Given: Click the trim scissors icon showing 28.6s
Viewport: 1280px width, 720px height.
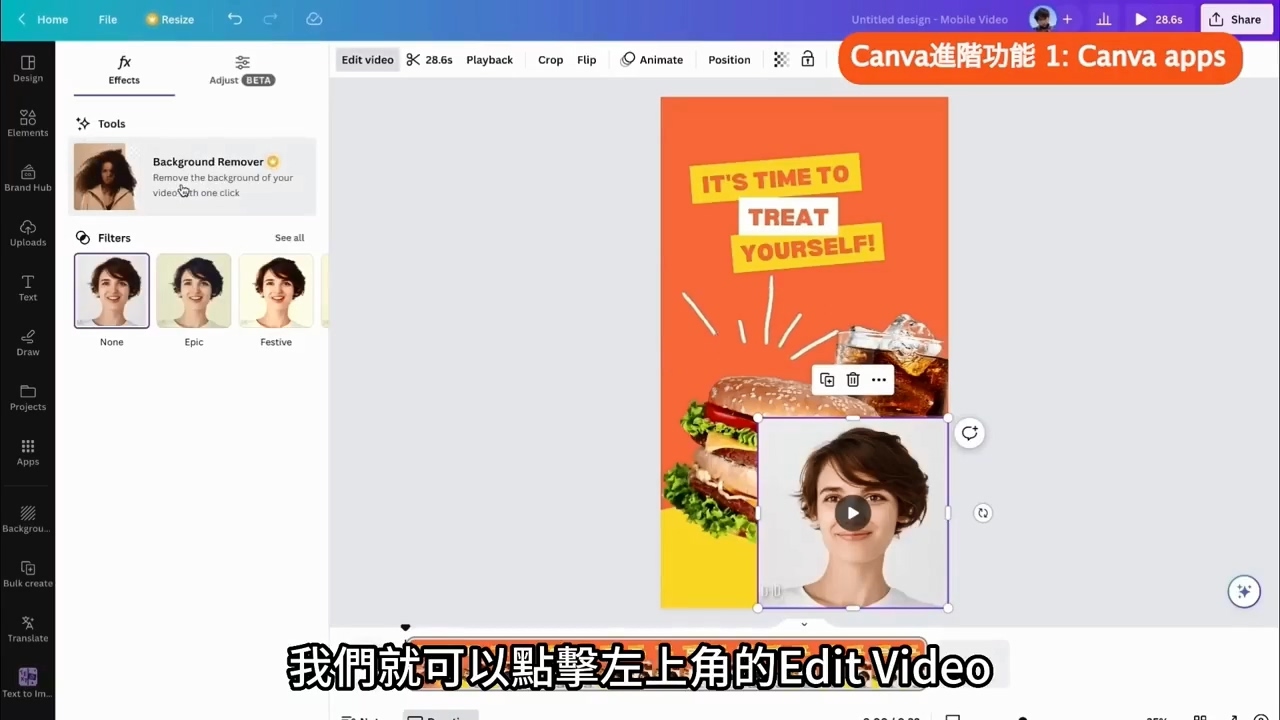Looking at the screenshot, I should pos(428,59).
